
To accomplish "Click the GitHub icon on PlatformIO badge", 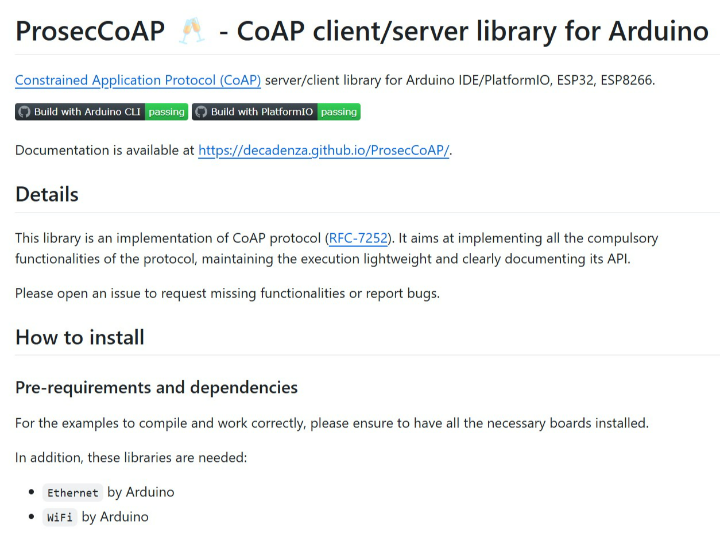I will click(x=201, y=112).
